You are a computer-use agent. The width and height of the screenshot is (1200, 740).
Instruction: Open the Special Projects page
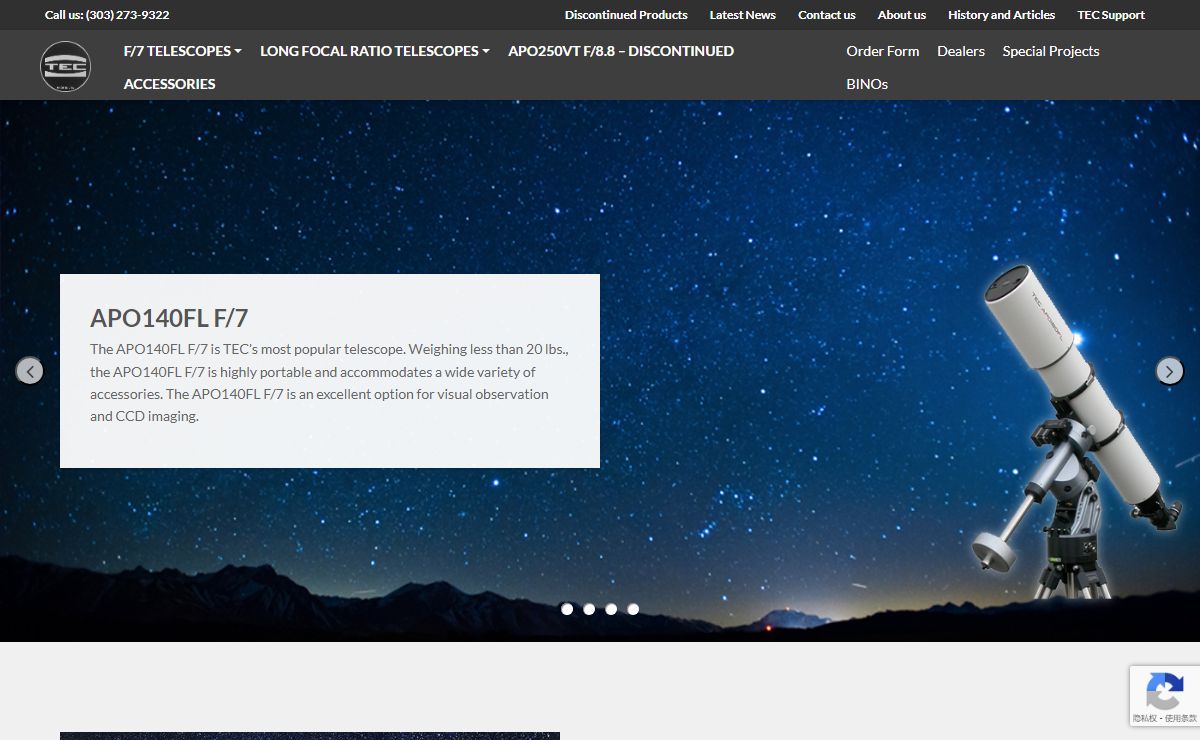point(1051,51)
